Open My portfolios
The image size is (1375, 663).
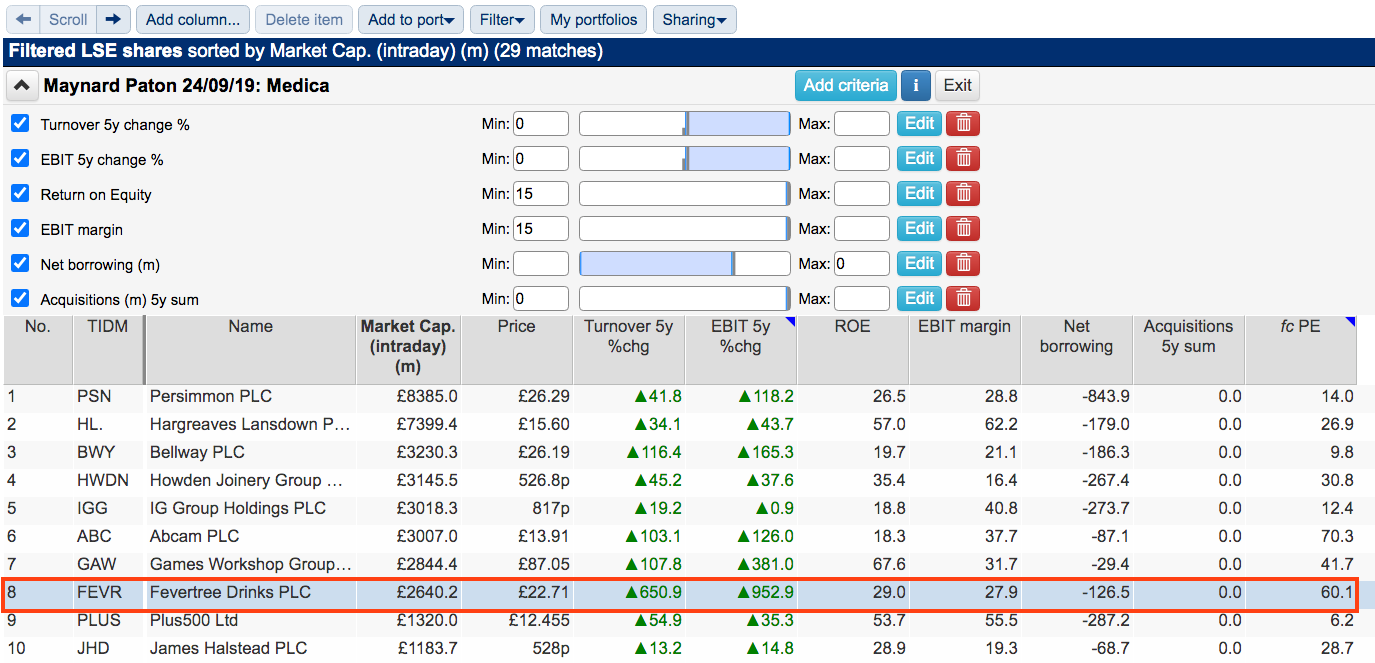click(593, 19)
